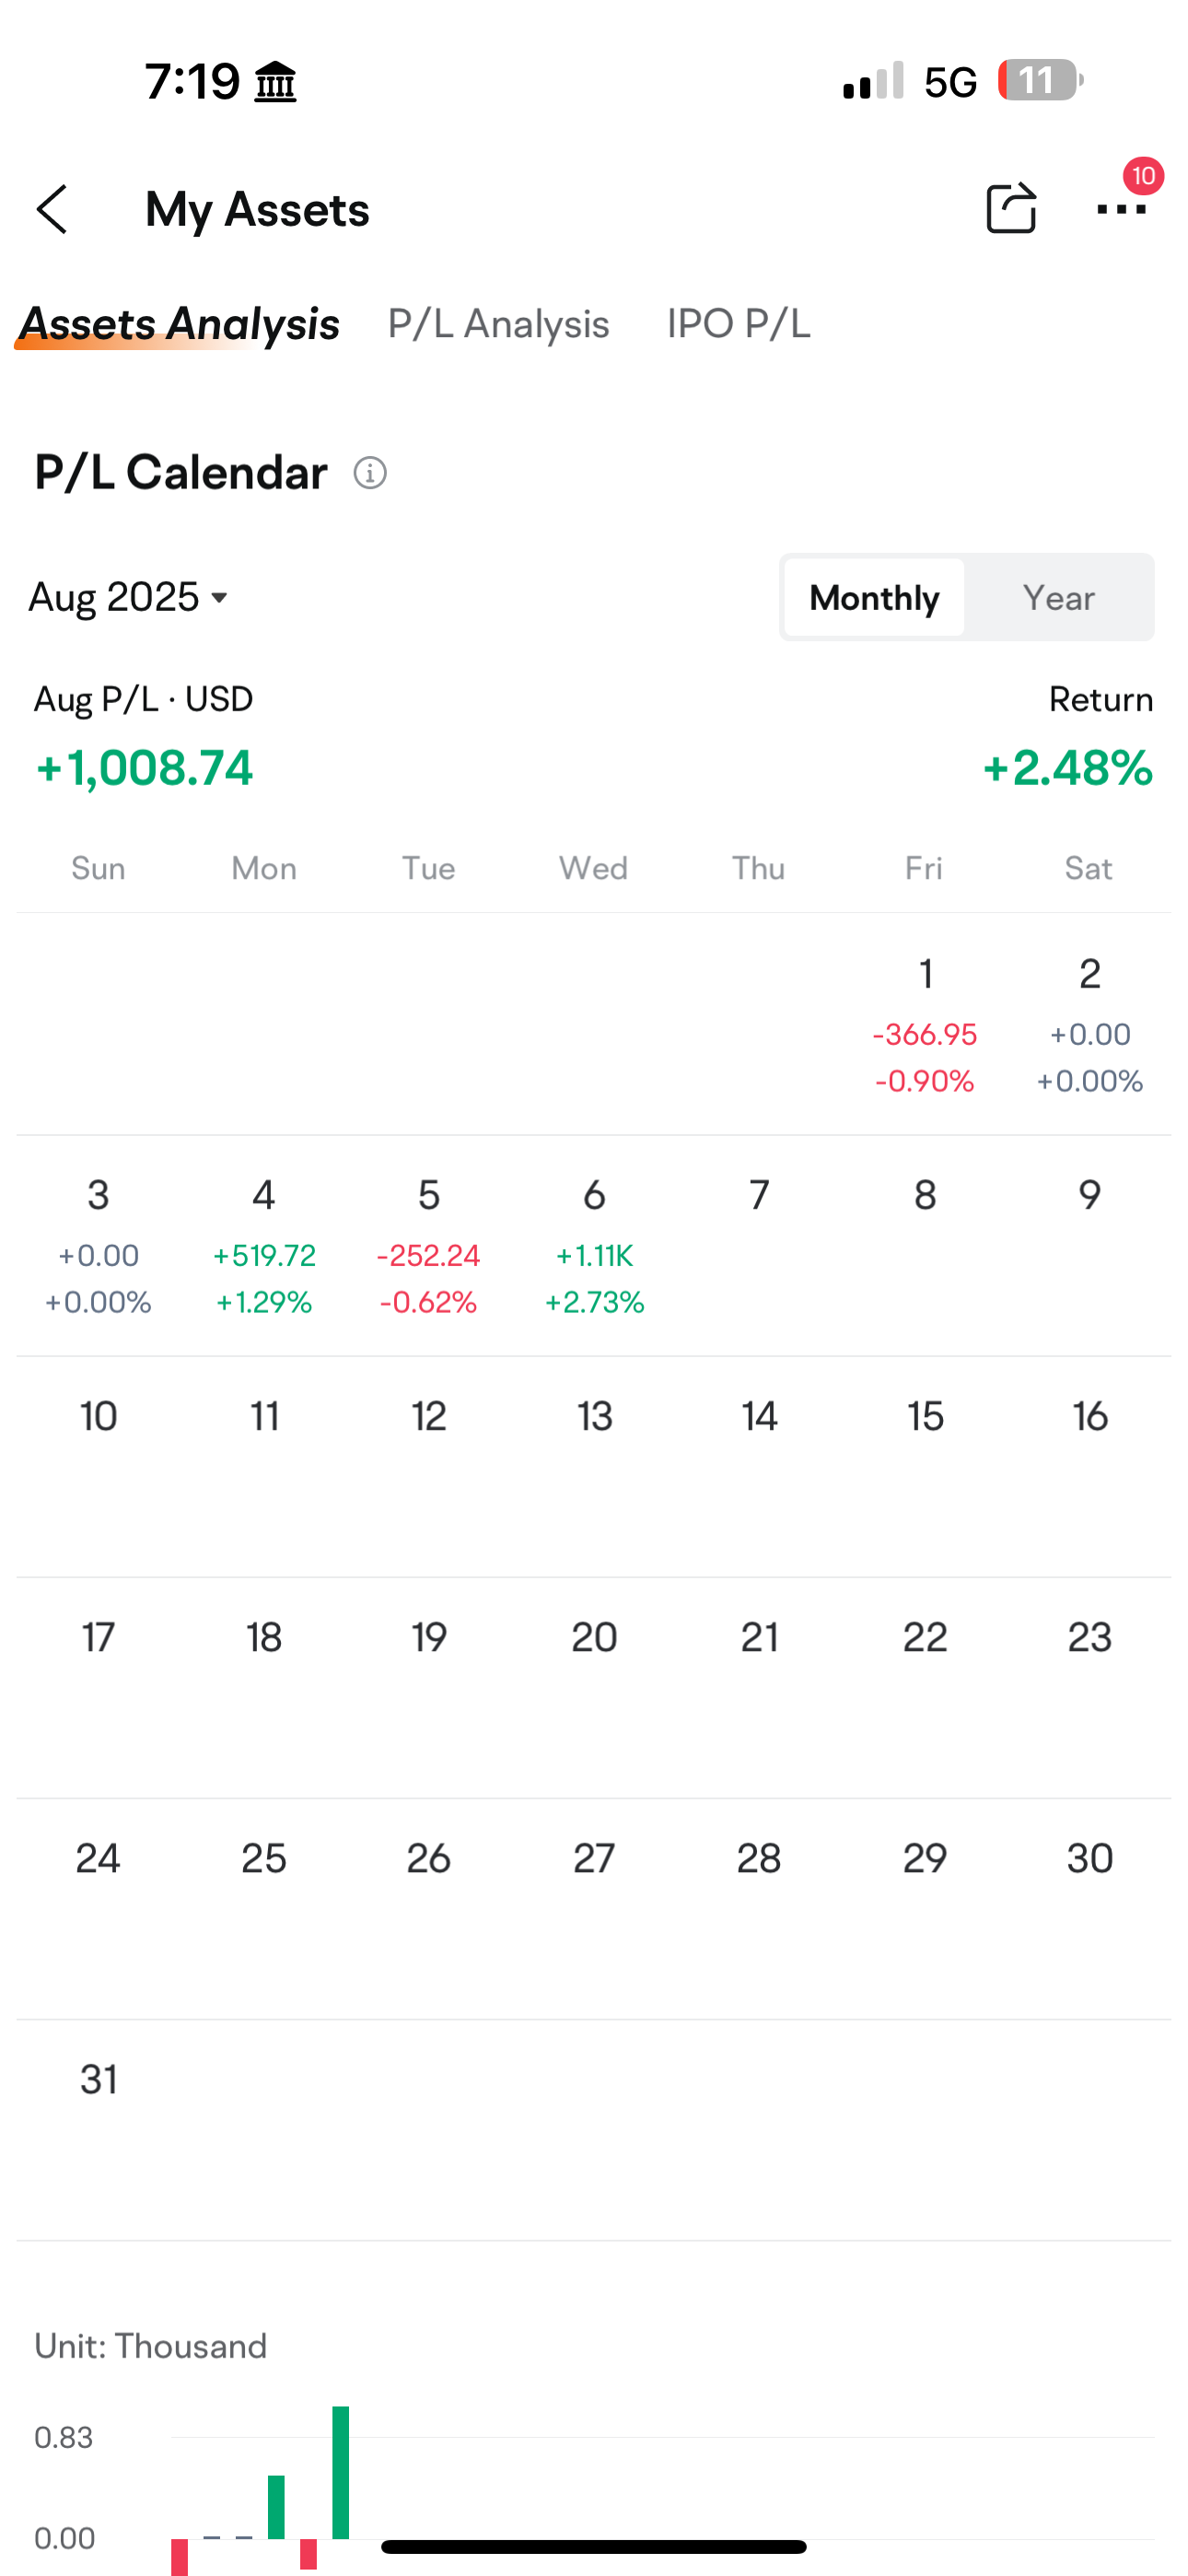Screen dimensions: 1188x2576
Task: Select August 2 calendar day
Action: 1089,1025
